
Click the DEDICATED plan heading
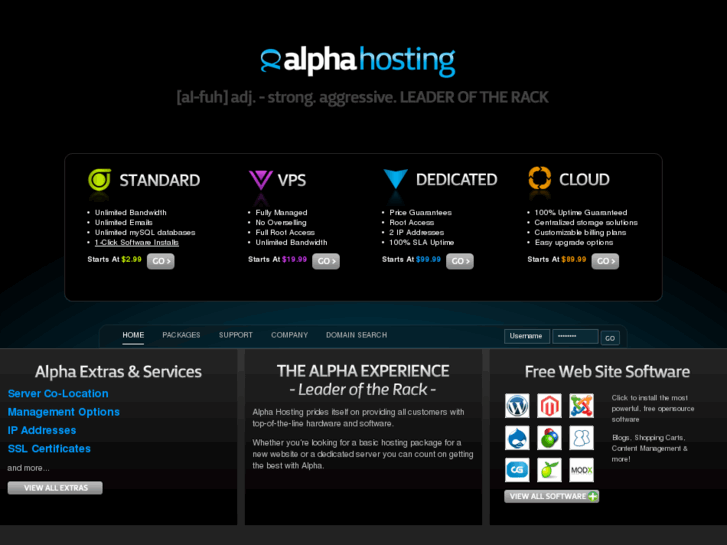coord(457,180)
